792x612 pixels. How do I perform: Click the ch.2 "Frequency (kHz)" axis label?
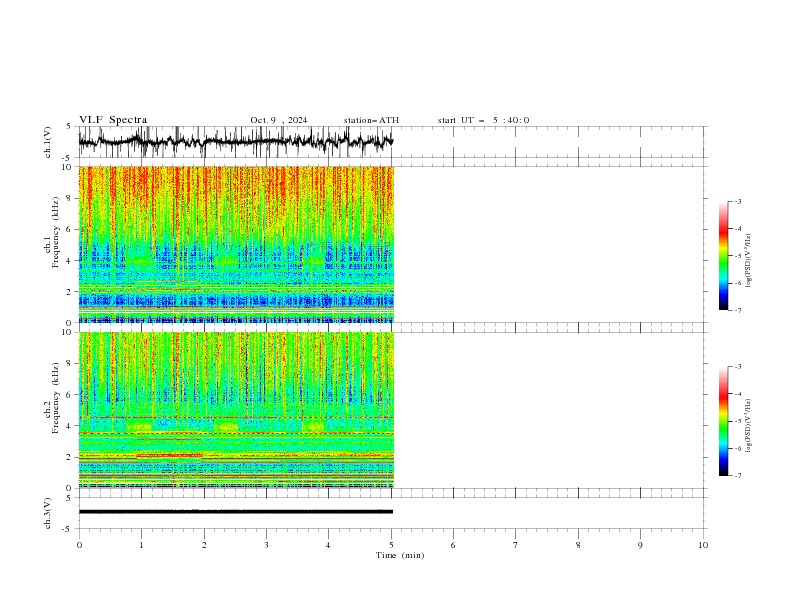[x=56, y=398]
